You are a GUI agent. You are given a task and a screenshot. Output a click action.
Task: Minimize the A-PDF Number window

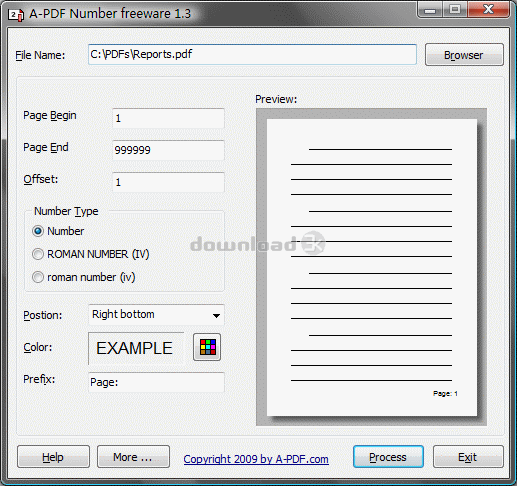(430, 10)
